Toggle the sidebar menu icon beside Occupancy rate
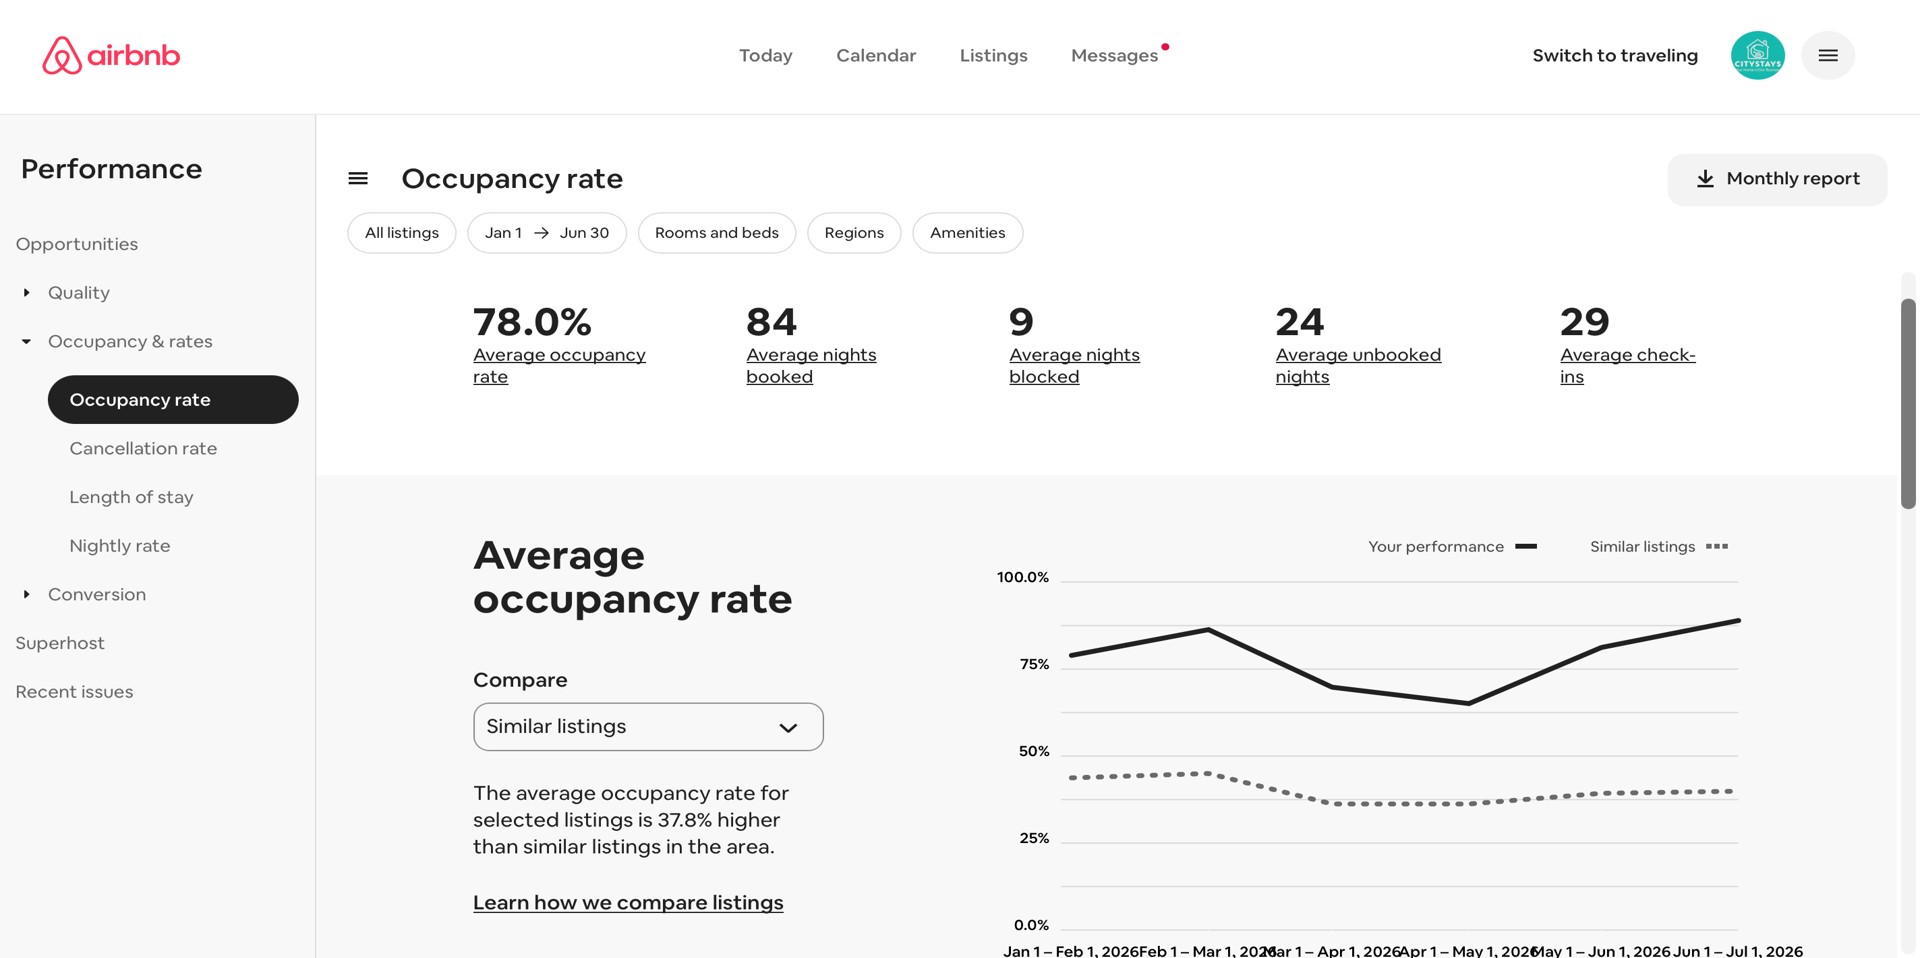Image resolution: width=1920 pixels, height=958 pixels. (x=358, y=178)
